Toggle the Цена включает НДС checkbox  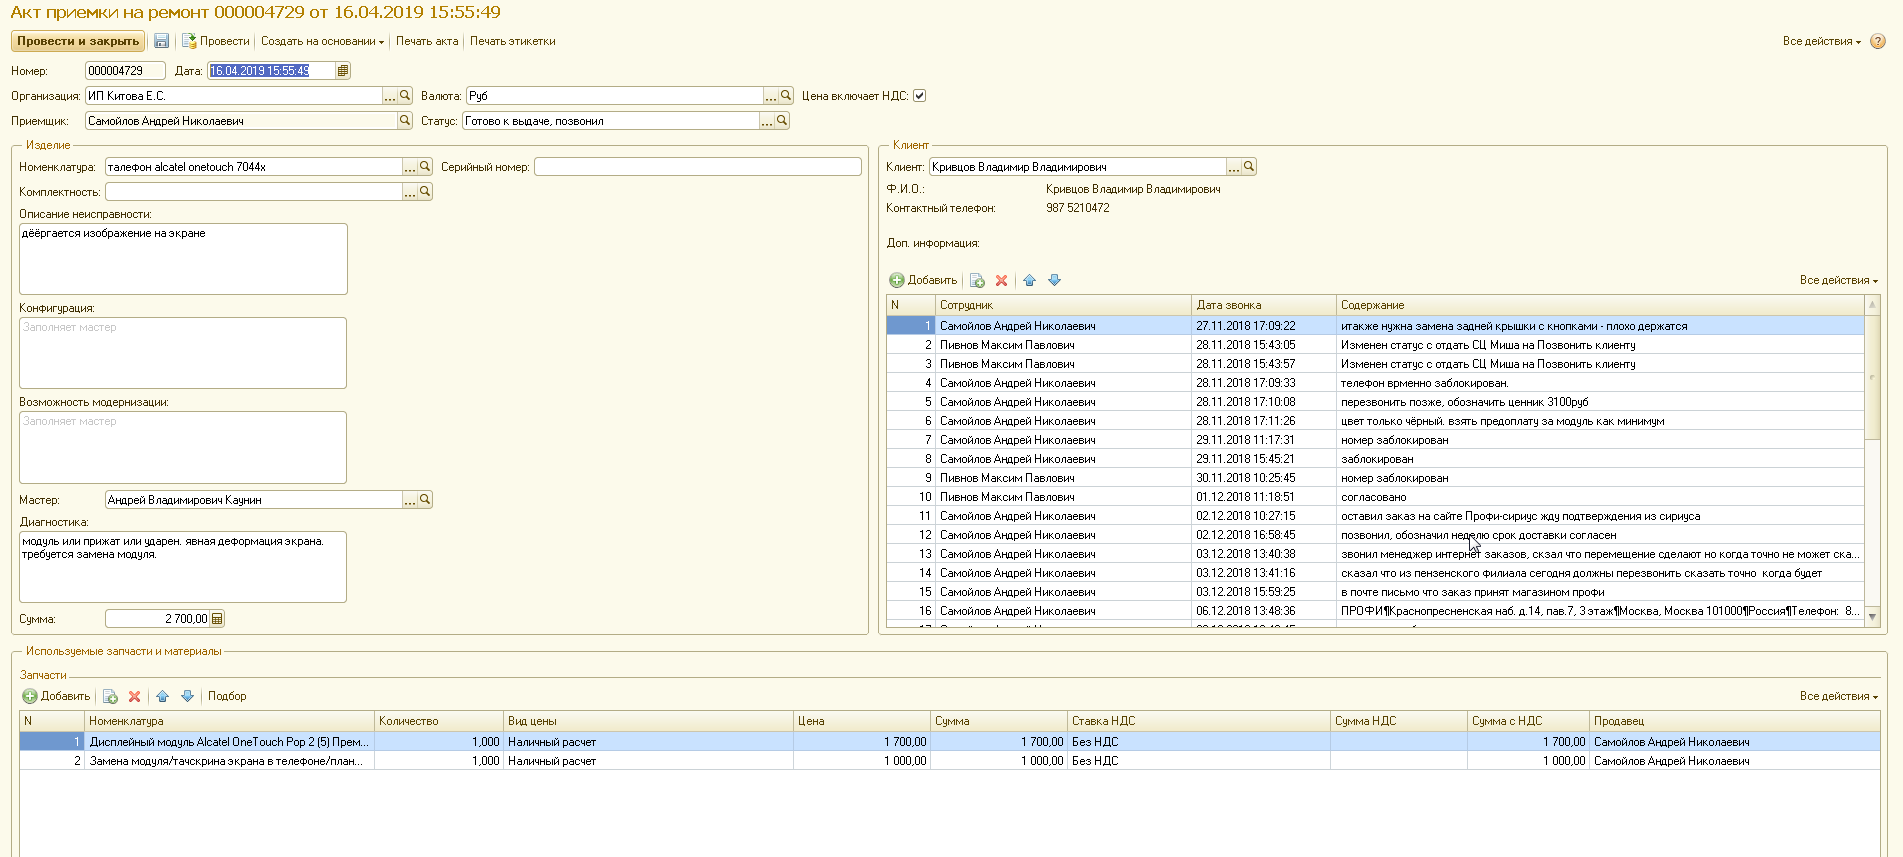919,96
